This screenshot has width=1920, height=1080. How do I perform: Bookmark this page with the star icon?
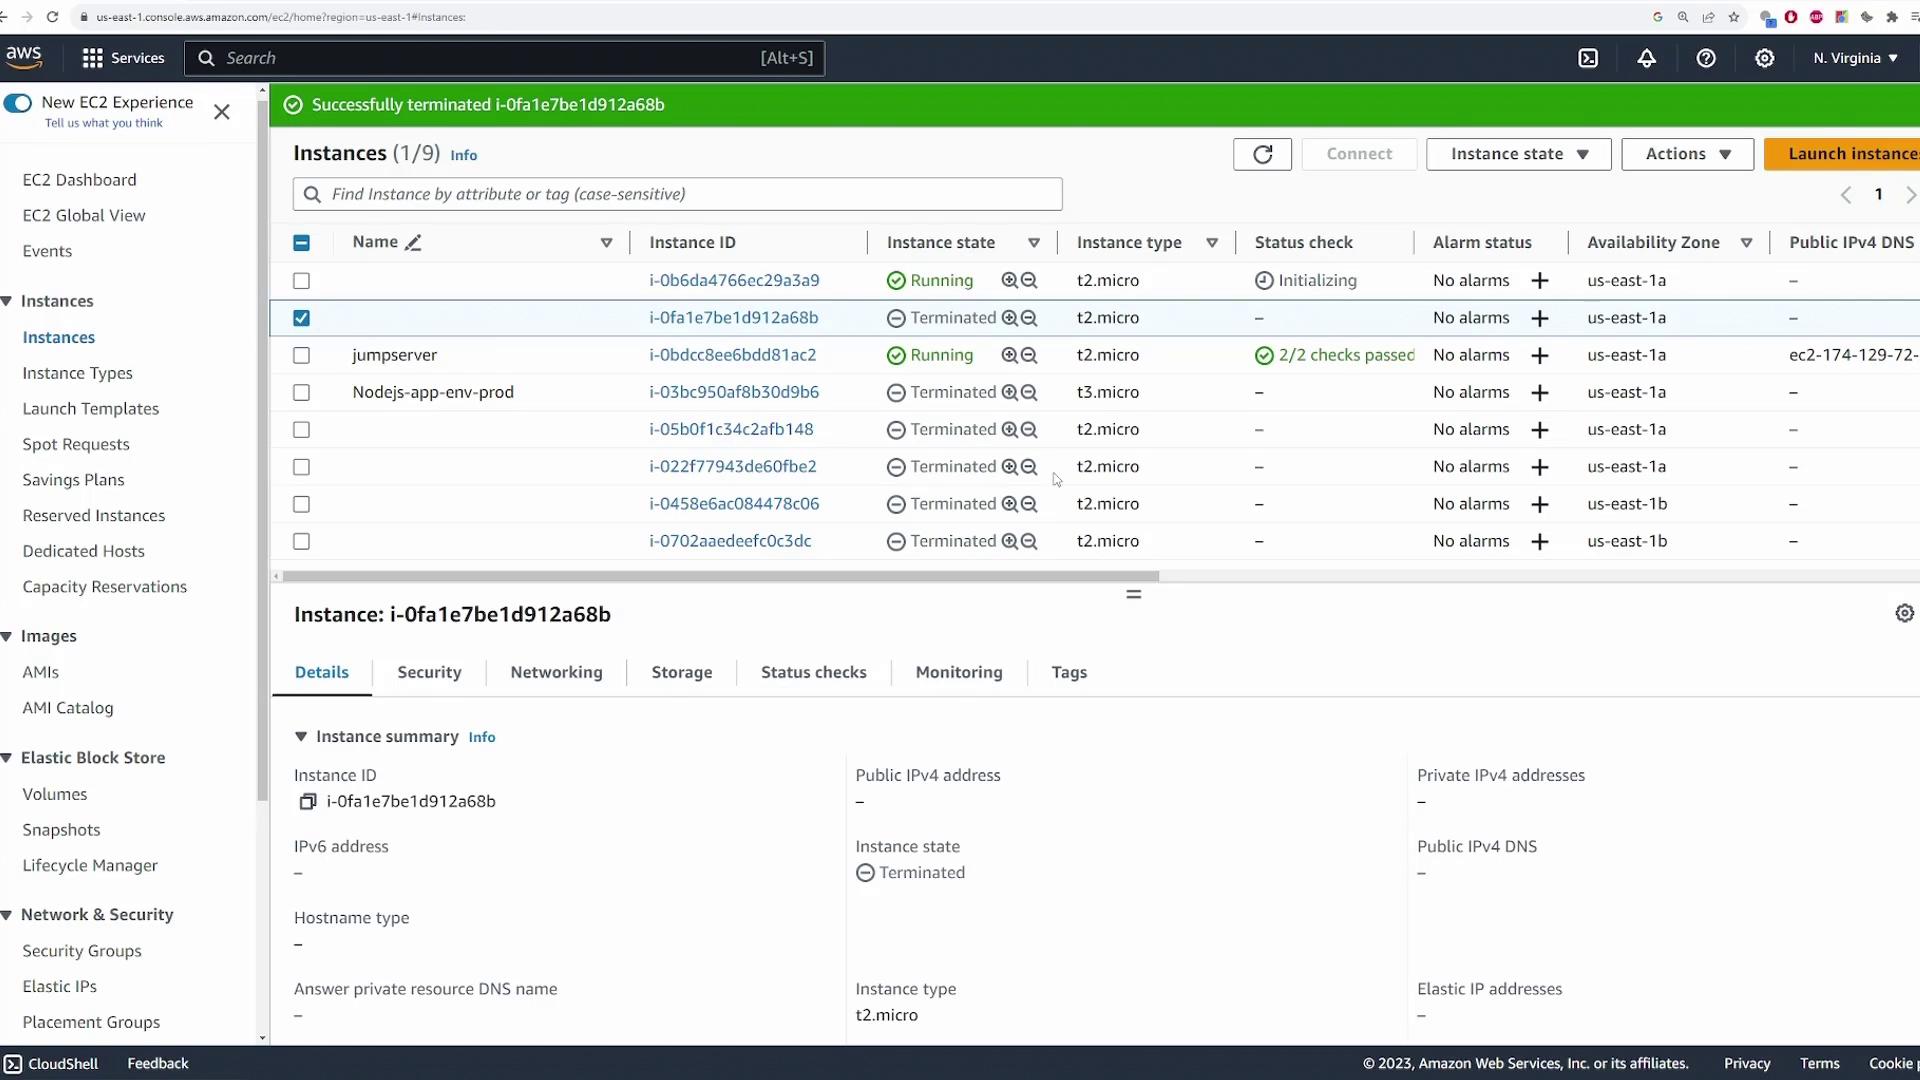click(x=1734, y=17)
